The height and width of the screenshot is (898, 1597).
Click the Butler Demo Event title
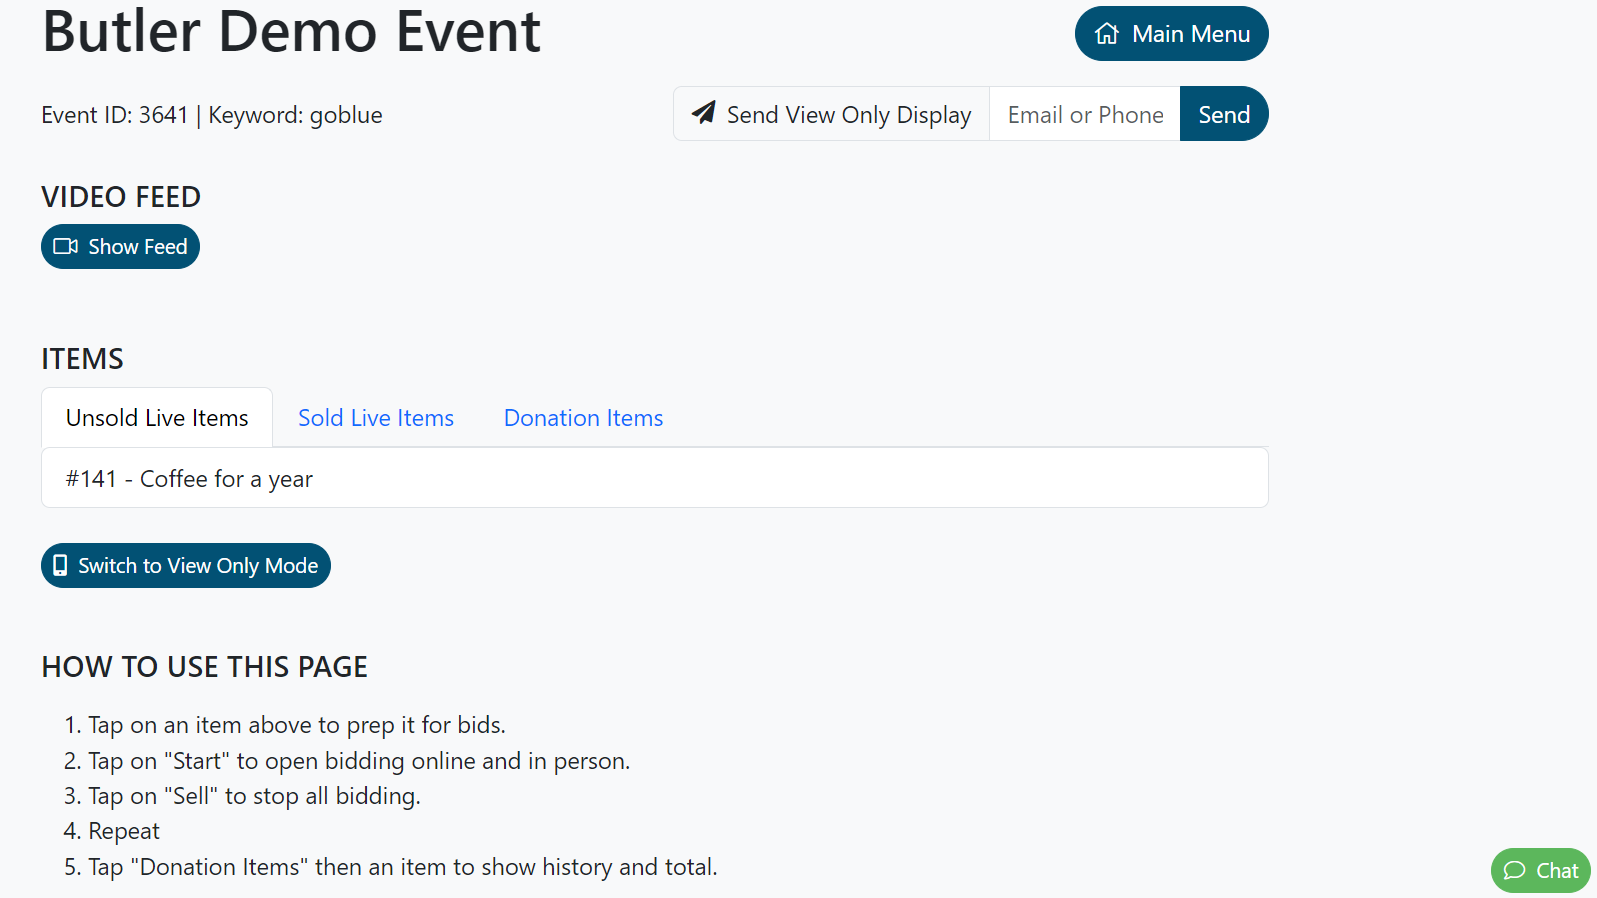[x=291, y=31]
